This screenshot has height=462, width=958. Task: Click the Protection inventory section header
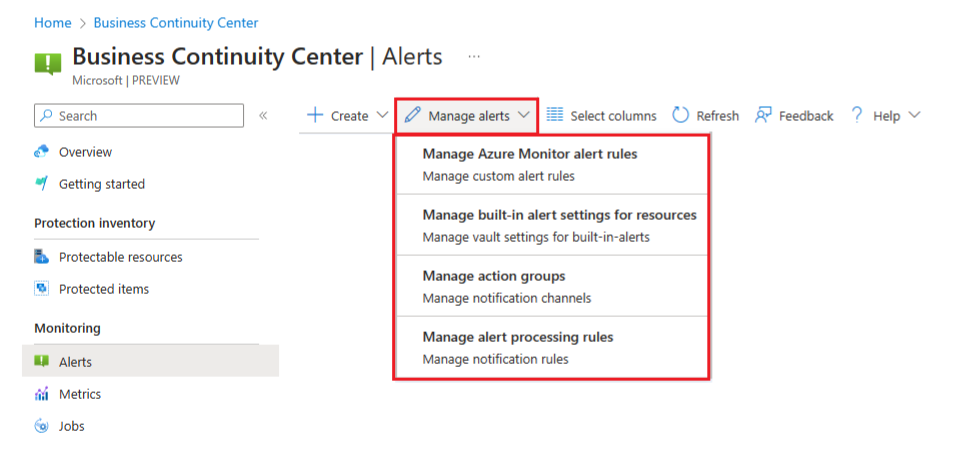[x=95, y=223]
